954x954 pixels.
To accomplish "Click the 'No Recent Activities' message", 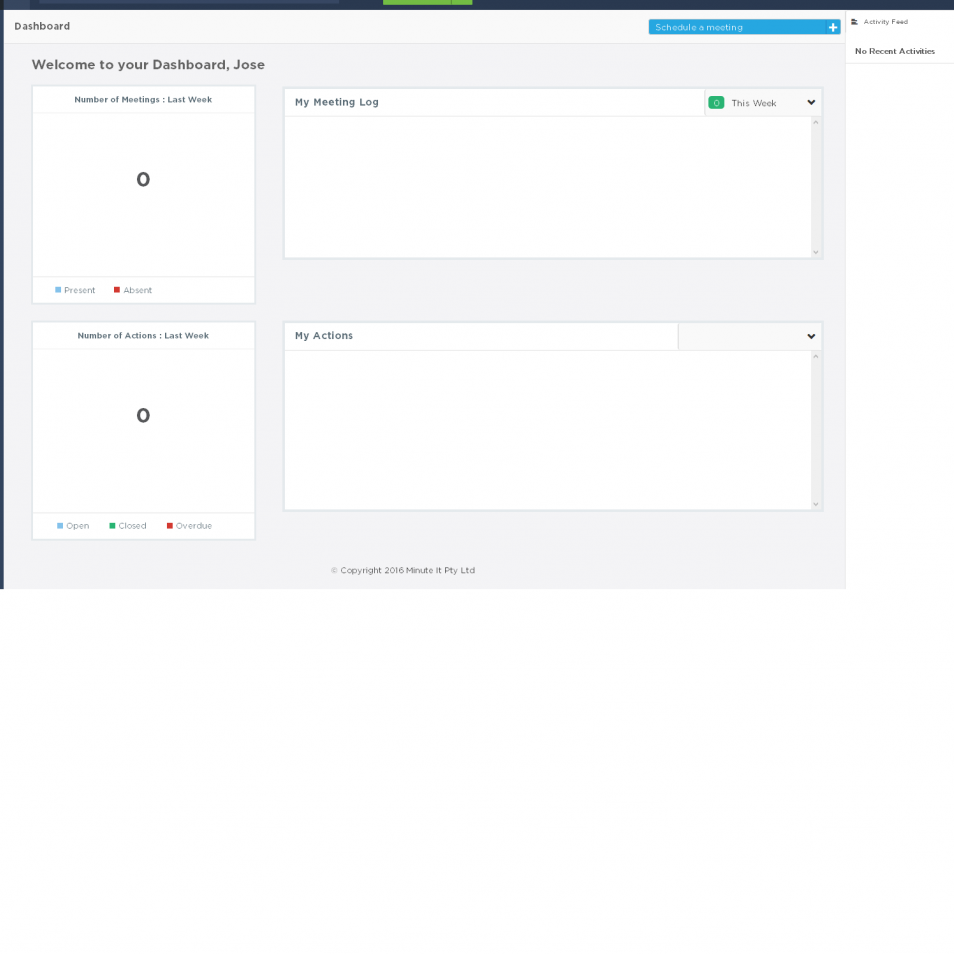I will 894,51.
